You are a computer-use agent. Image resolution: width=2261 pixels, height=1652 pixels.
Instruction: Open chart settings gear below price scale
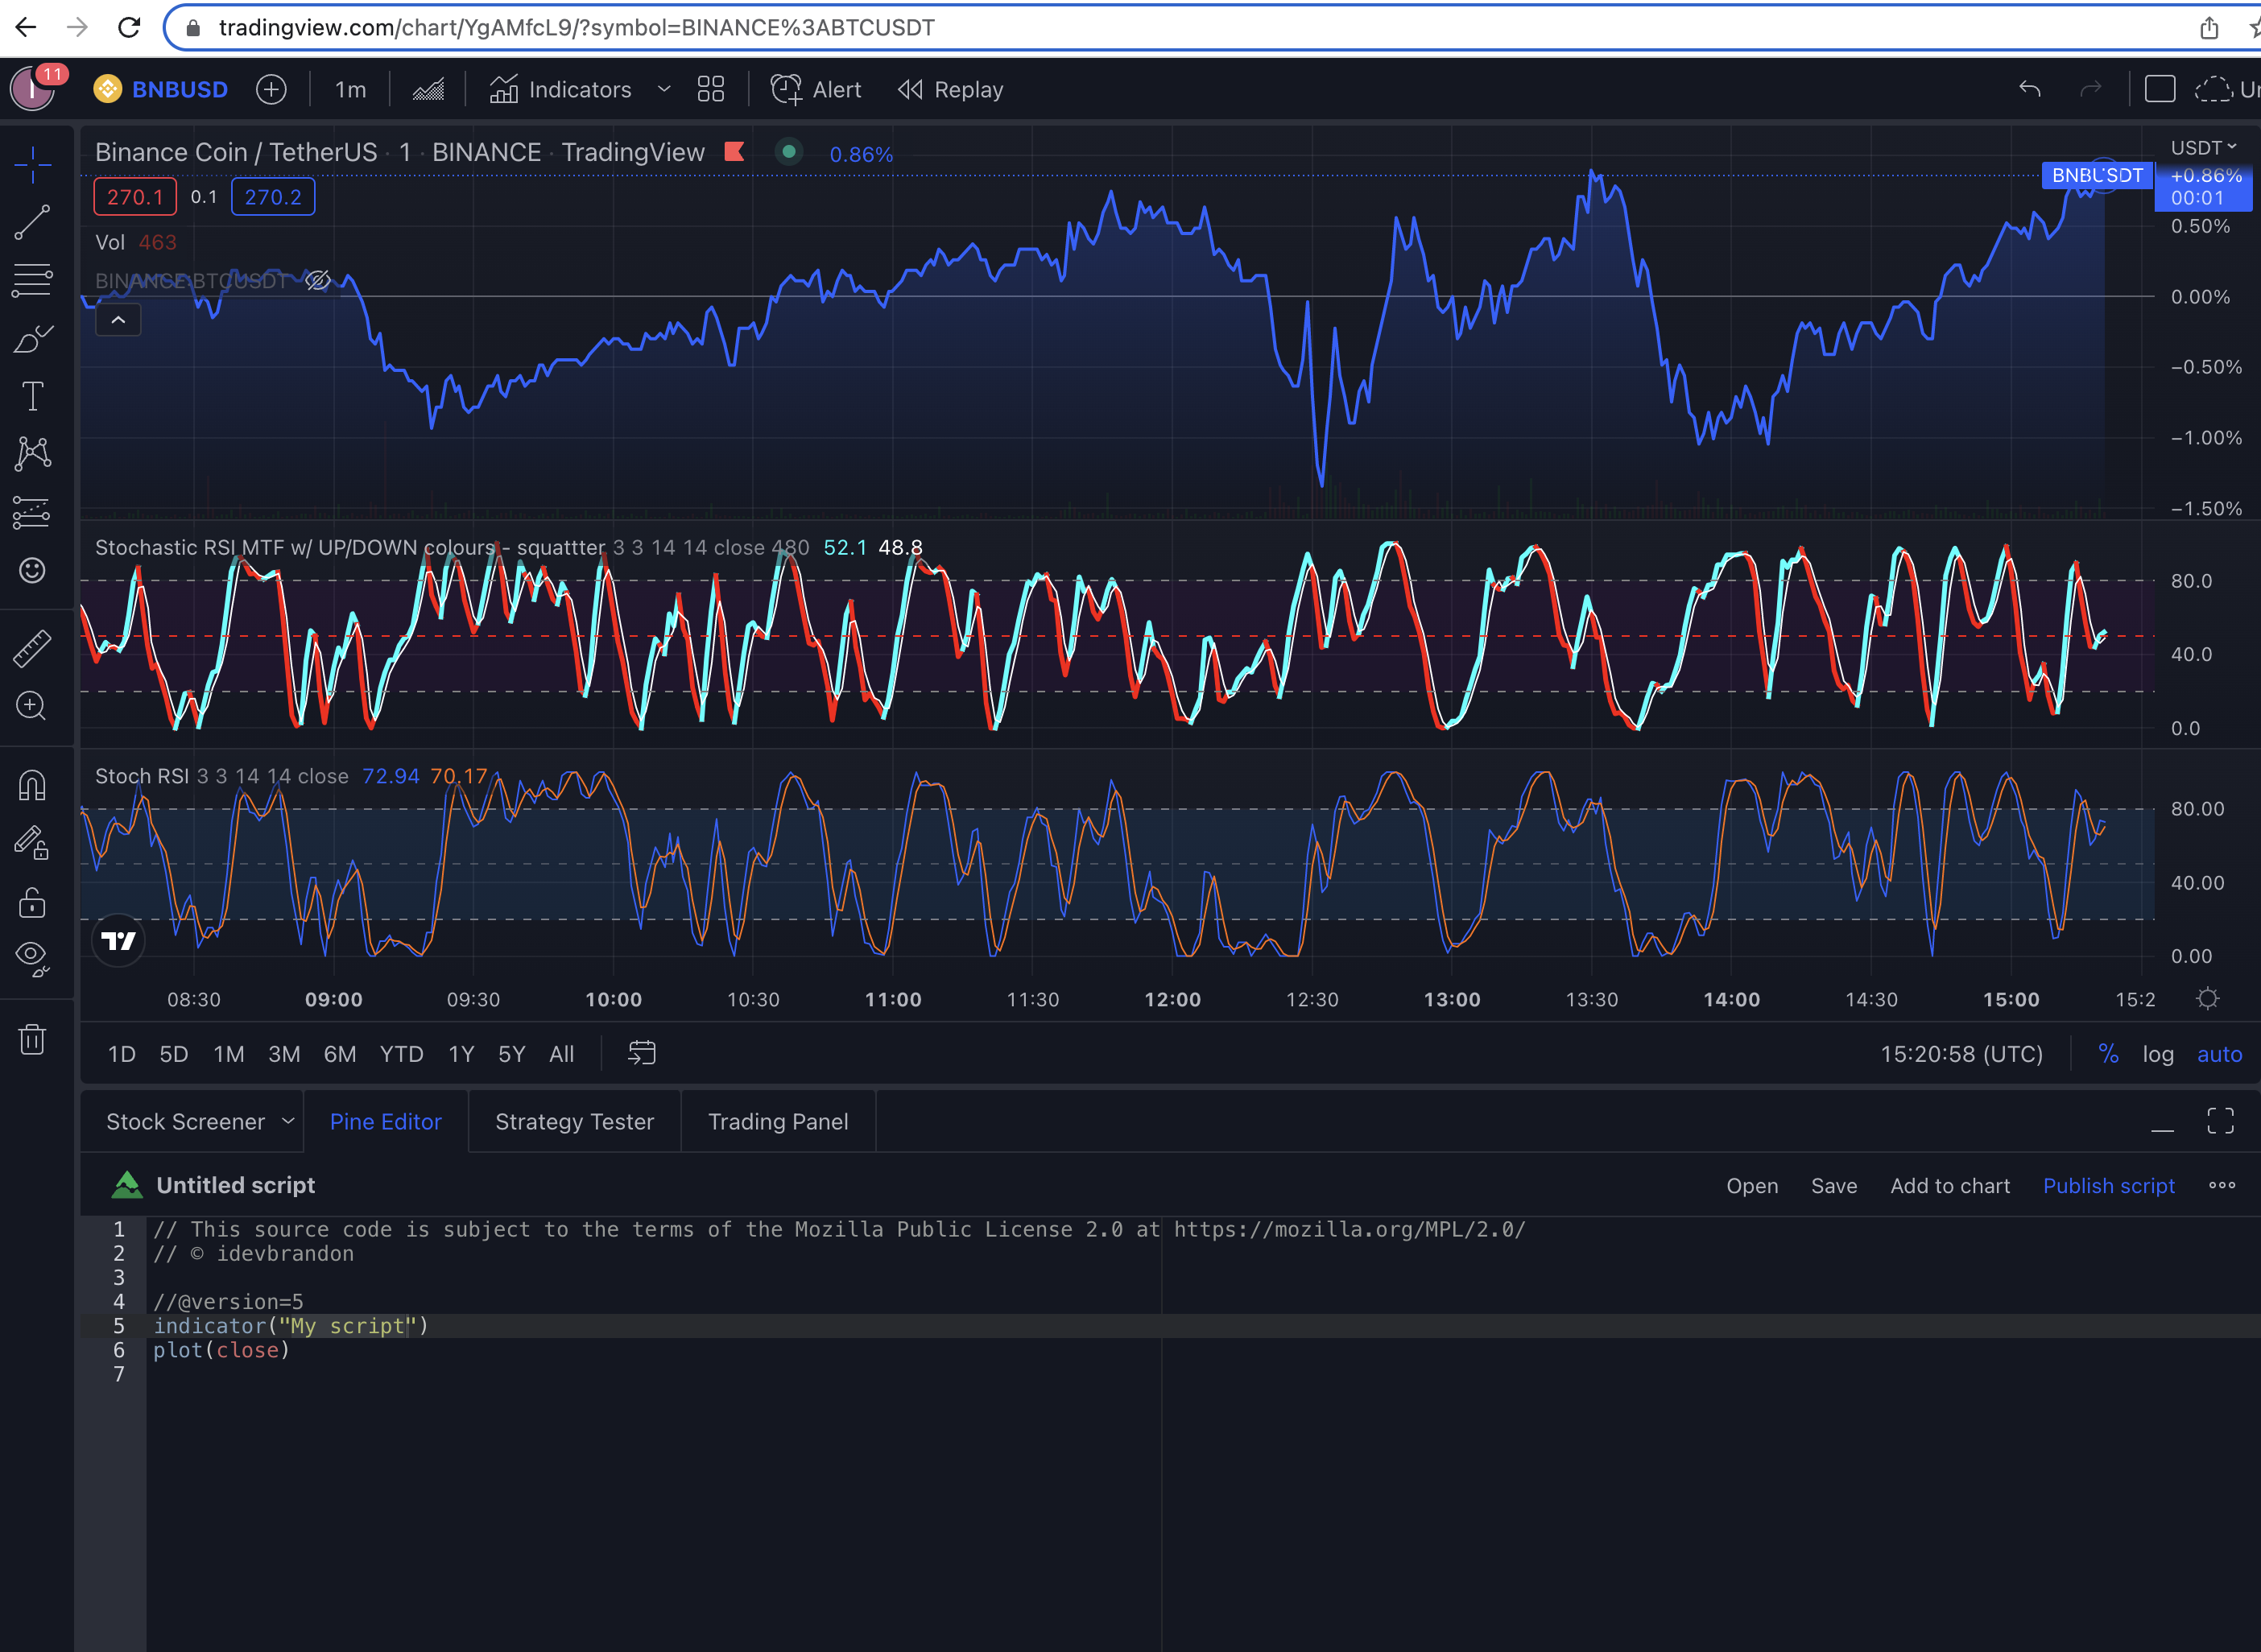(x=2208, y=997)
